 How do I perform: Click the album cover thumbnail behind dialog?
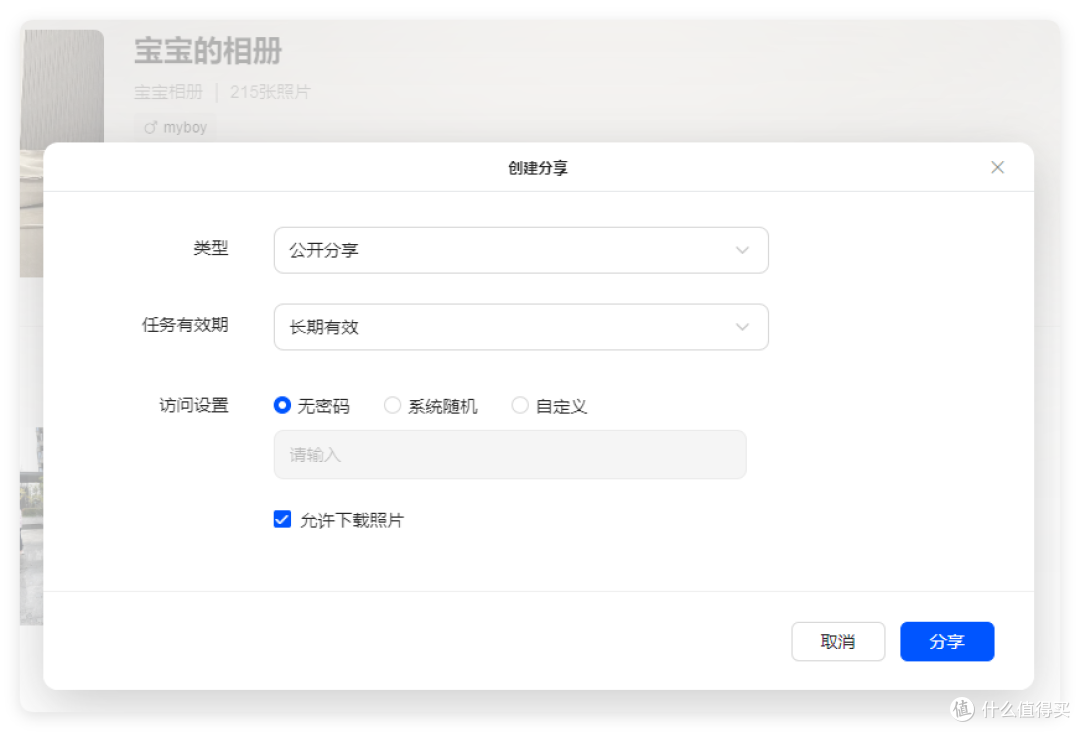pos(63,86)
